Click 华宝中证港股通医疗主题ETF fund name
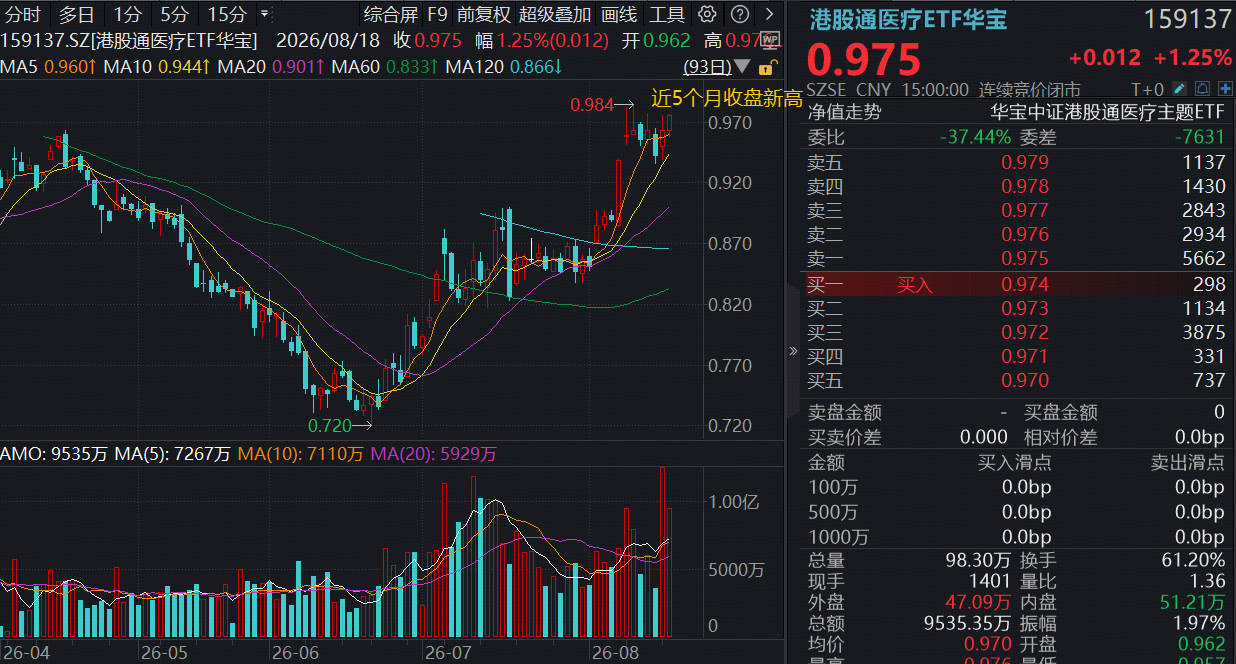Screen dimensions: 1236x664 (x=1108, y=113)
